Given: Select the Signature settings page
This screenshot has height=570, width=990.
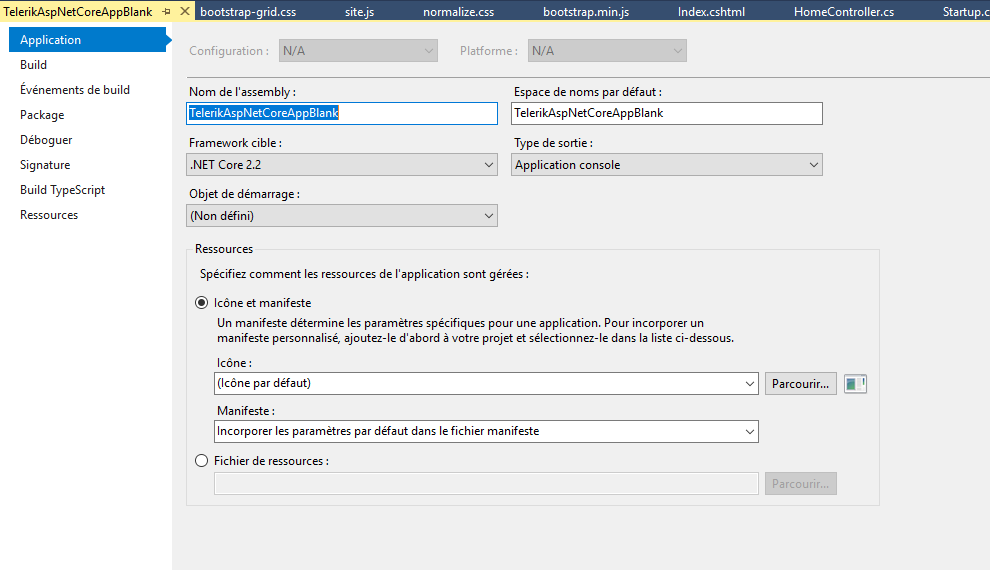Looking at the screenshot, I should coord(45,165).
